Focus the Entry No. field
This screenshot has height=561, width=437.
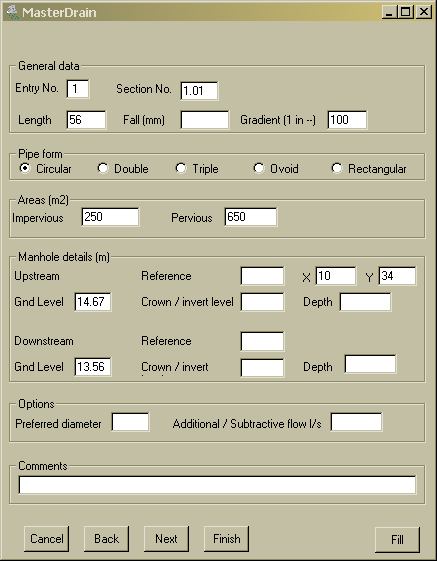point(78,89)
